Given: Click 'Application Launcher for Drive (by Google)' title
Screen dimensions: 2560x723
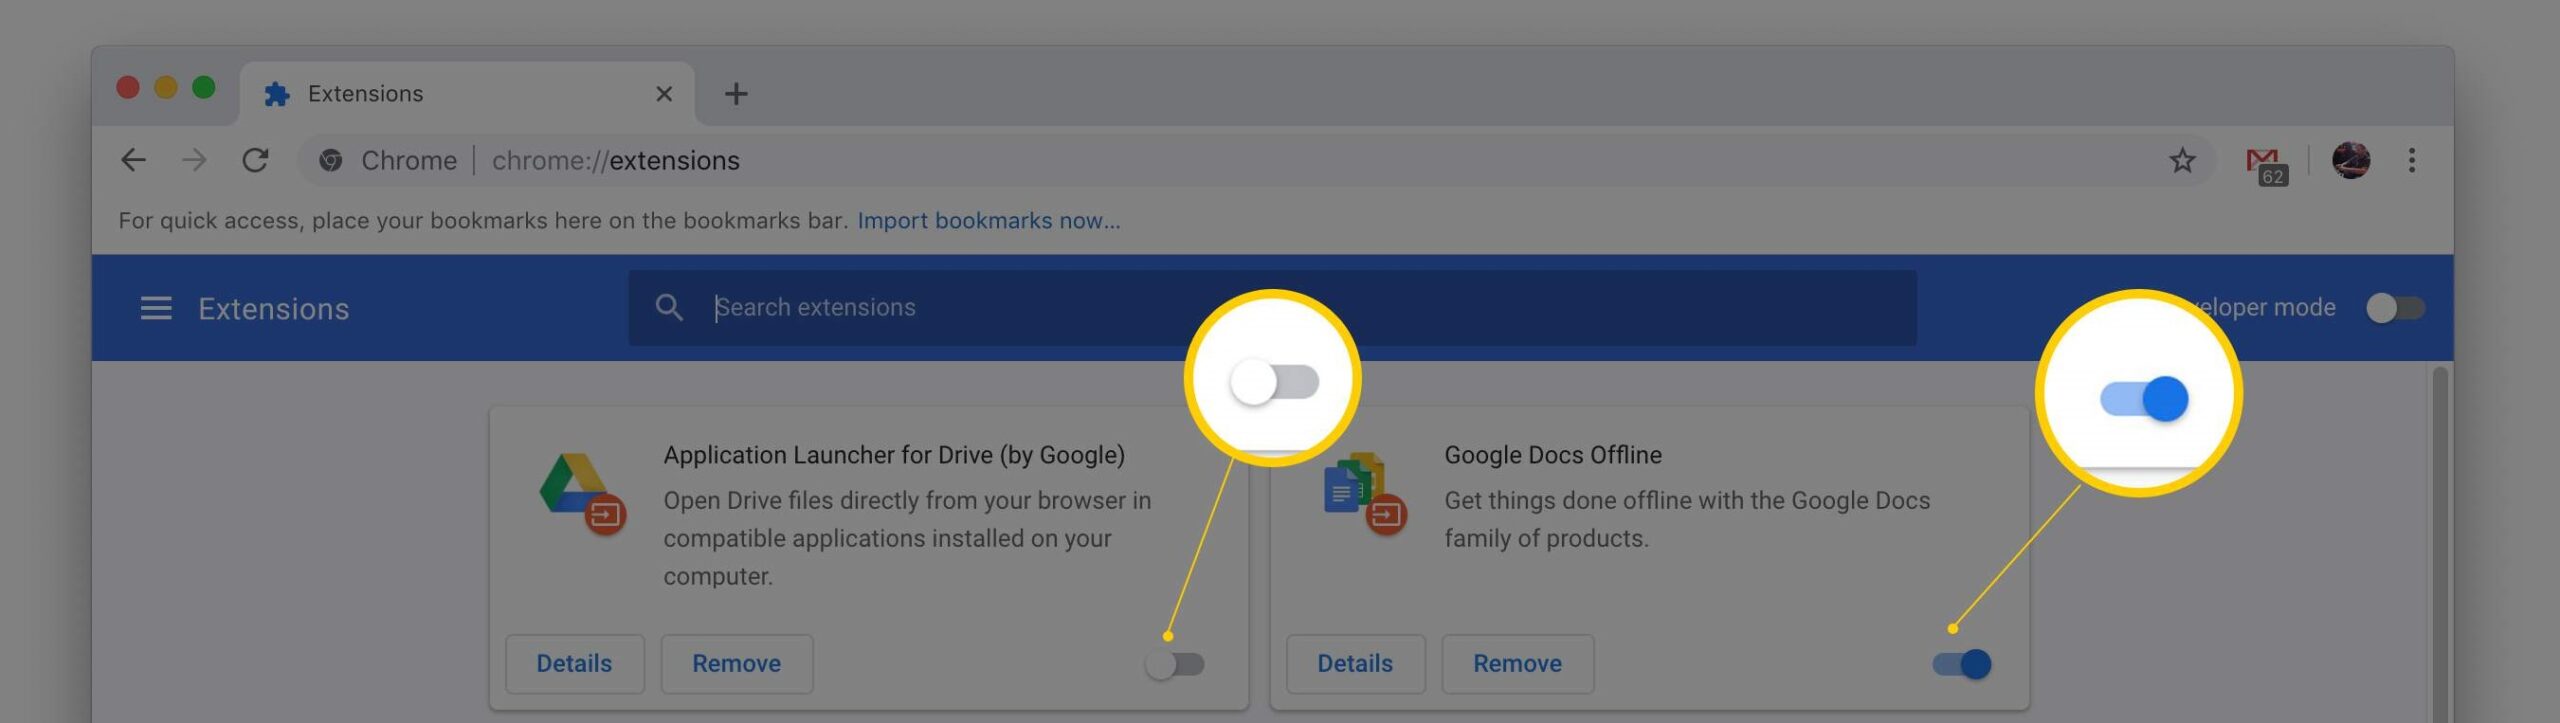Looking at the screenshot, I should 894,455.
